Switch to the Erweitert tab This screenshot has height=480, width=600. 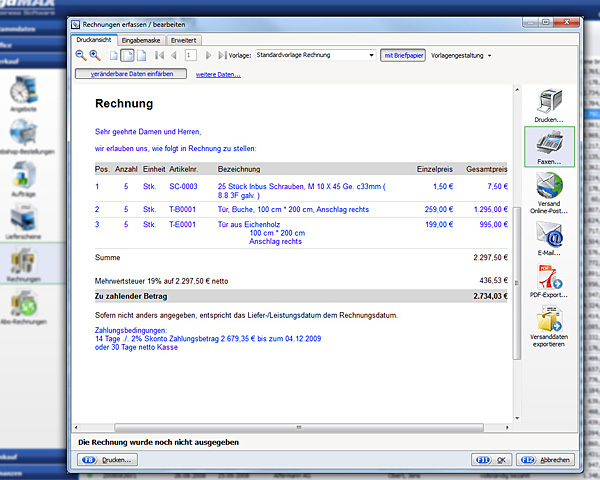click(183, 40)
